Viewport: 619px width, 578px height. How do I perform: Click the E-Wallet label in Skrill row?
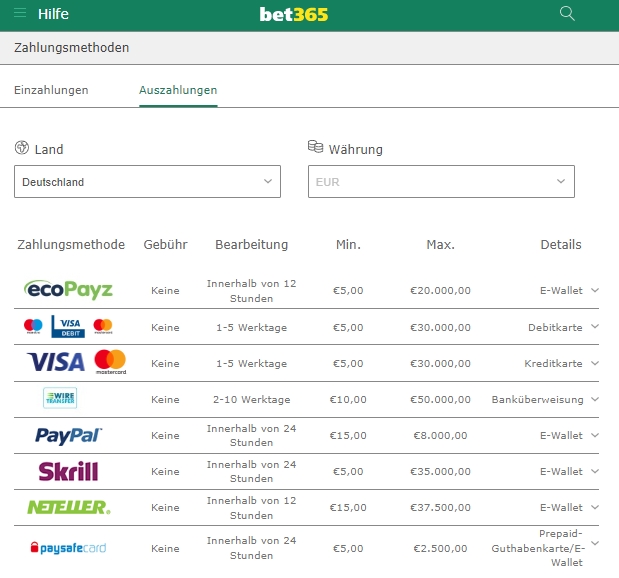coord(561,471)
